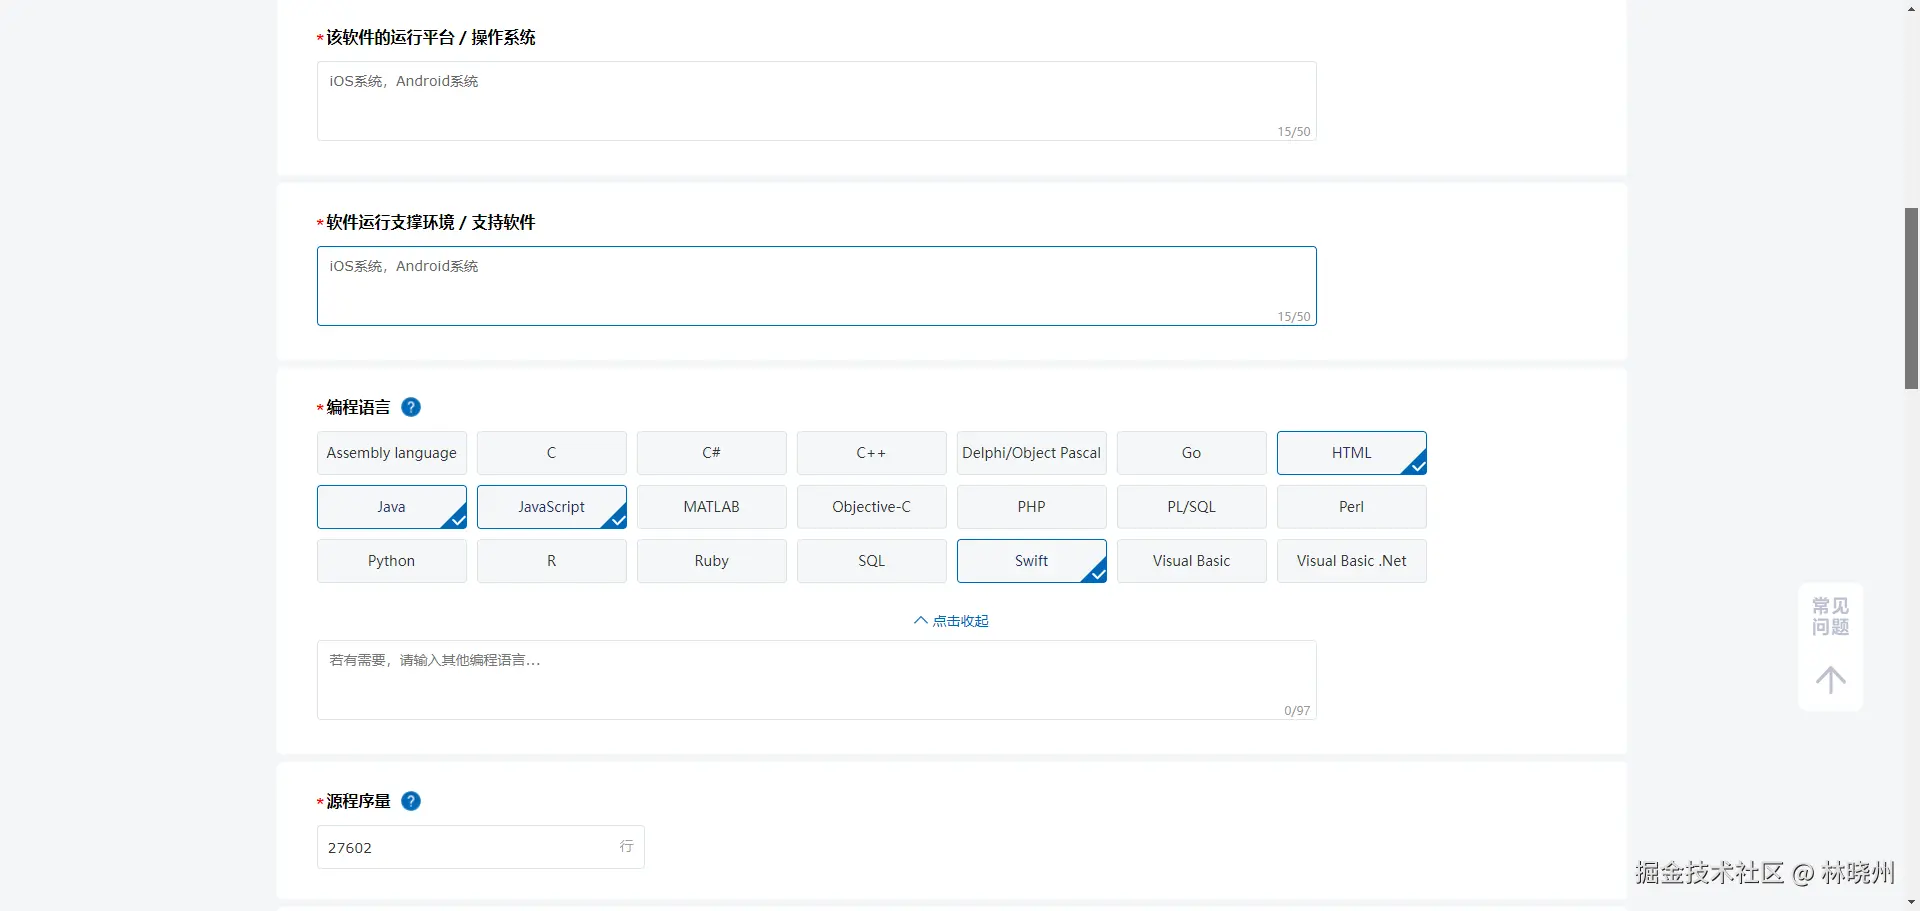The image size is (1920, 911).
Task: Click the other programming languages text box
Action: click(816, 680)
